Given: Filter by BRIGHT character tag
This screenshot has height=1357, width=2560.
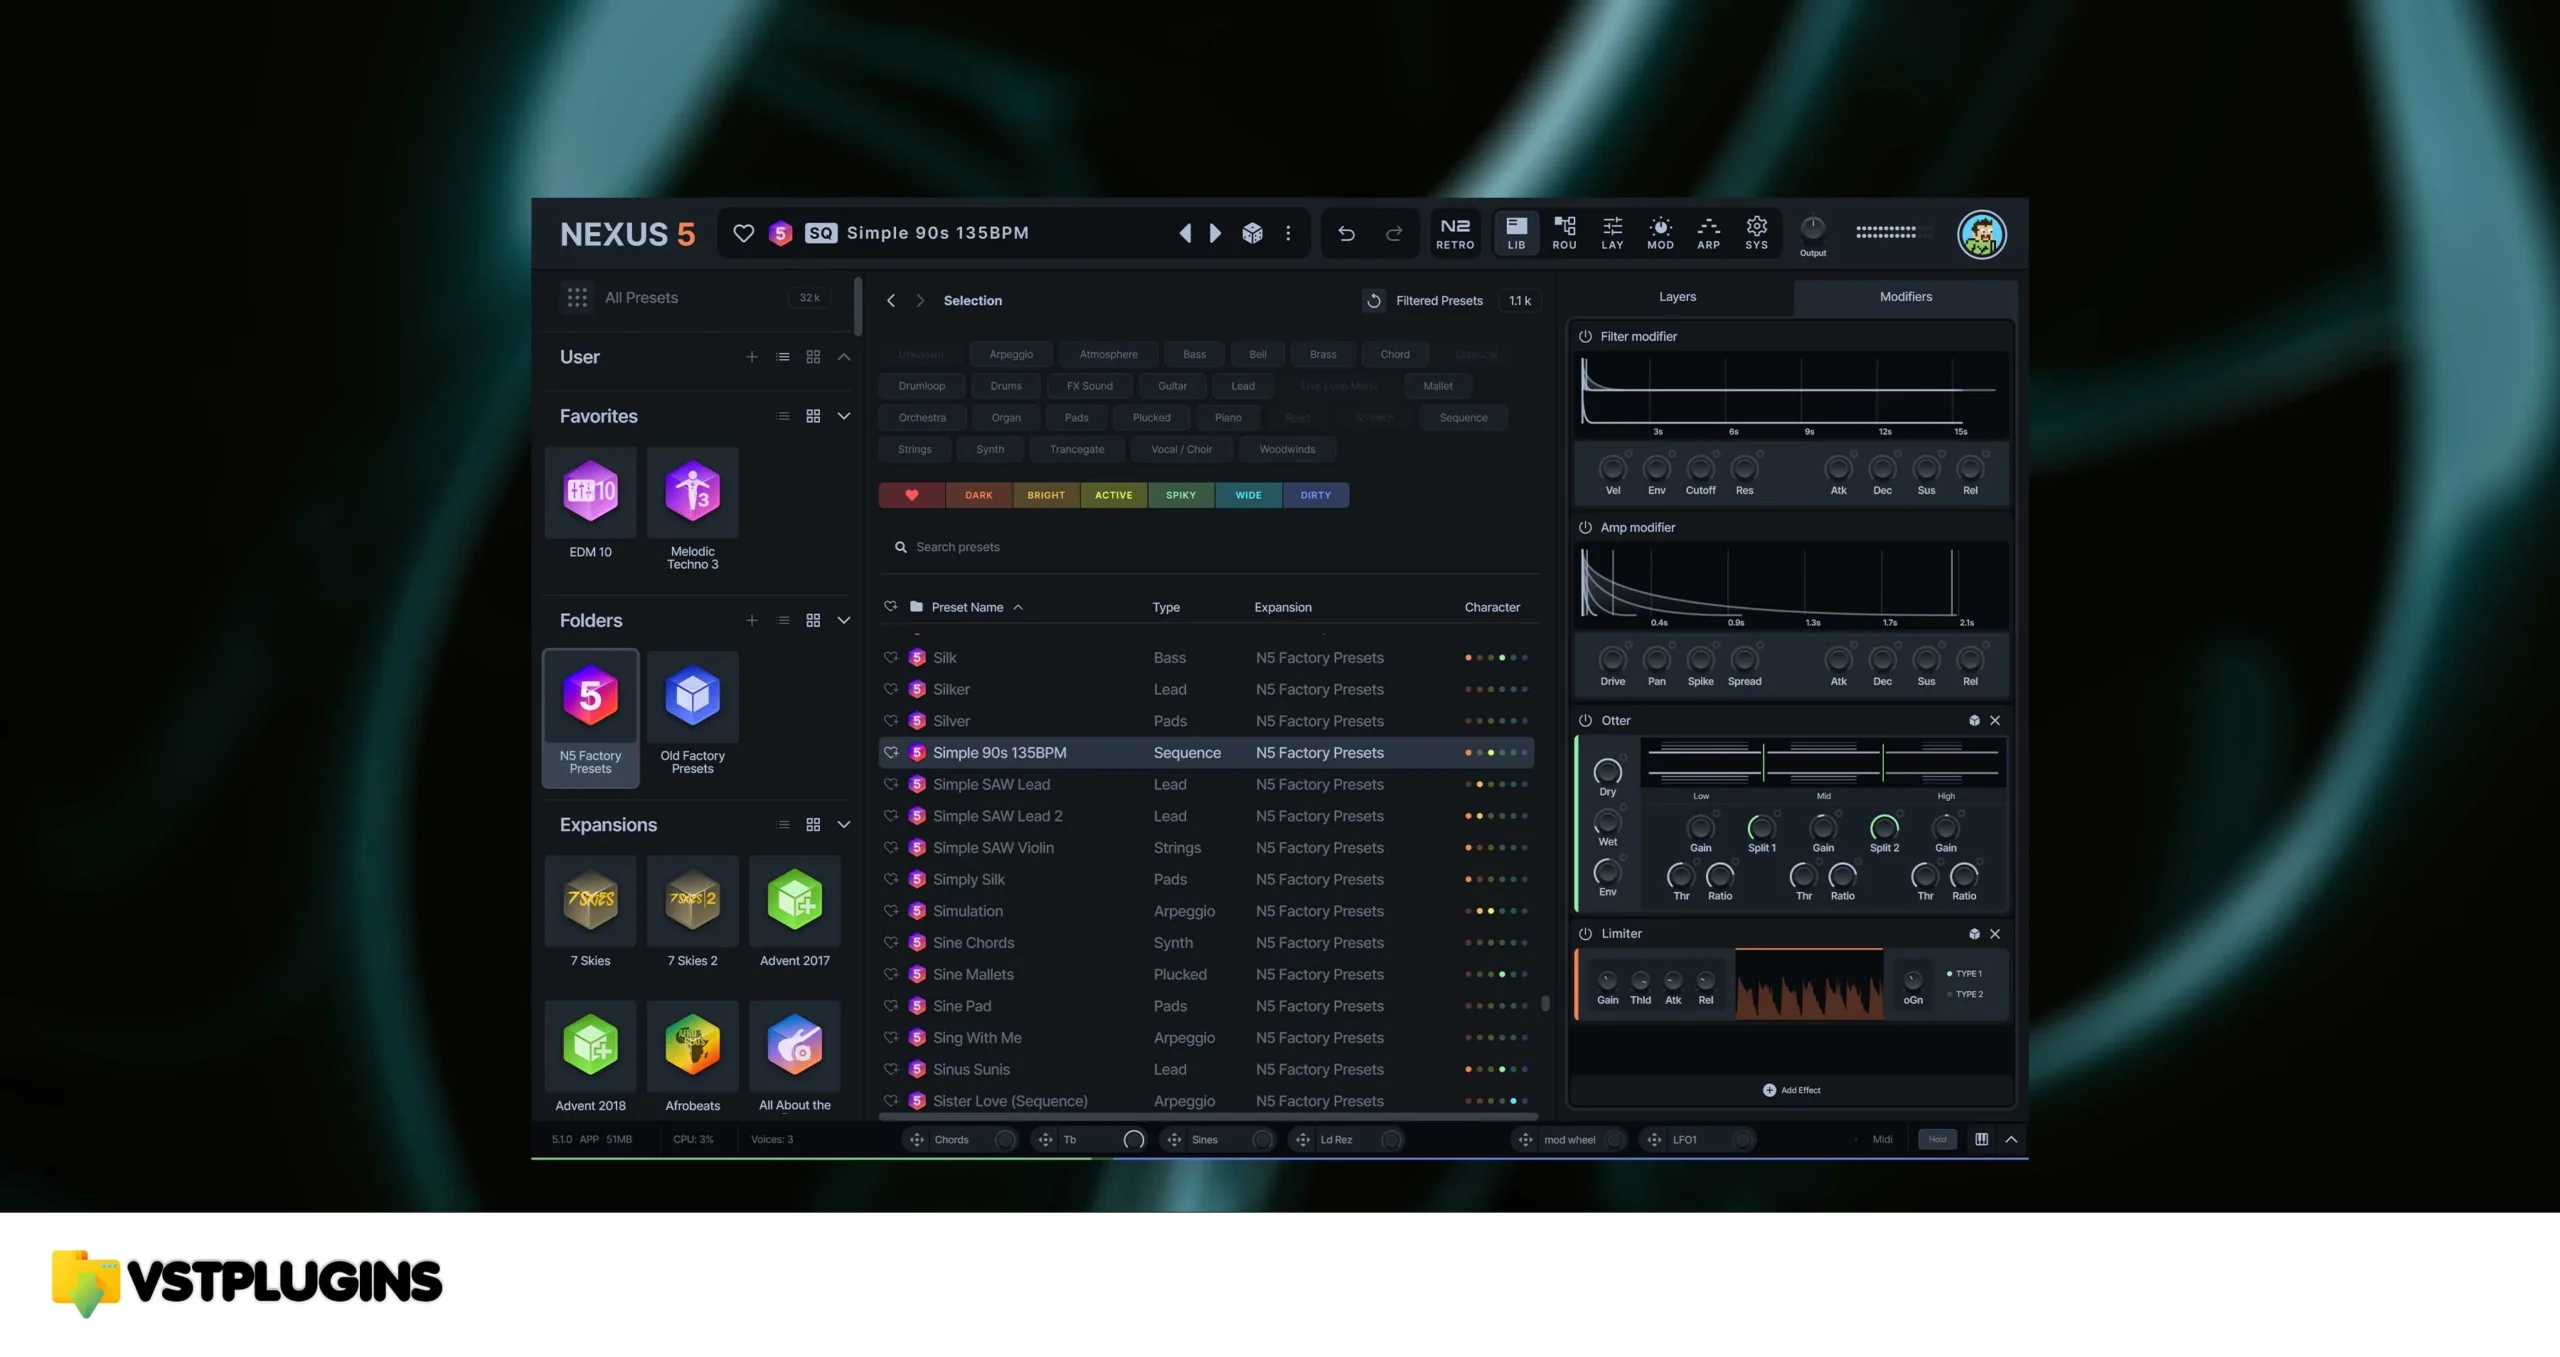Looking at the screenshot, I should coord(1046,495).
